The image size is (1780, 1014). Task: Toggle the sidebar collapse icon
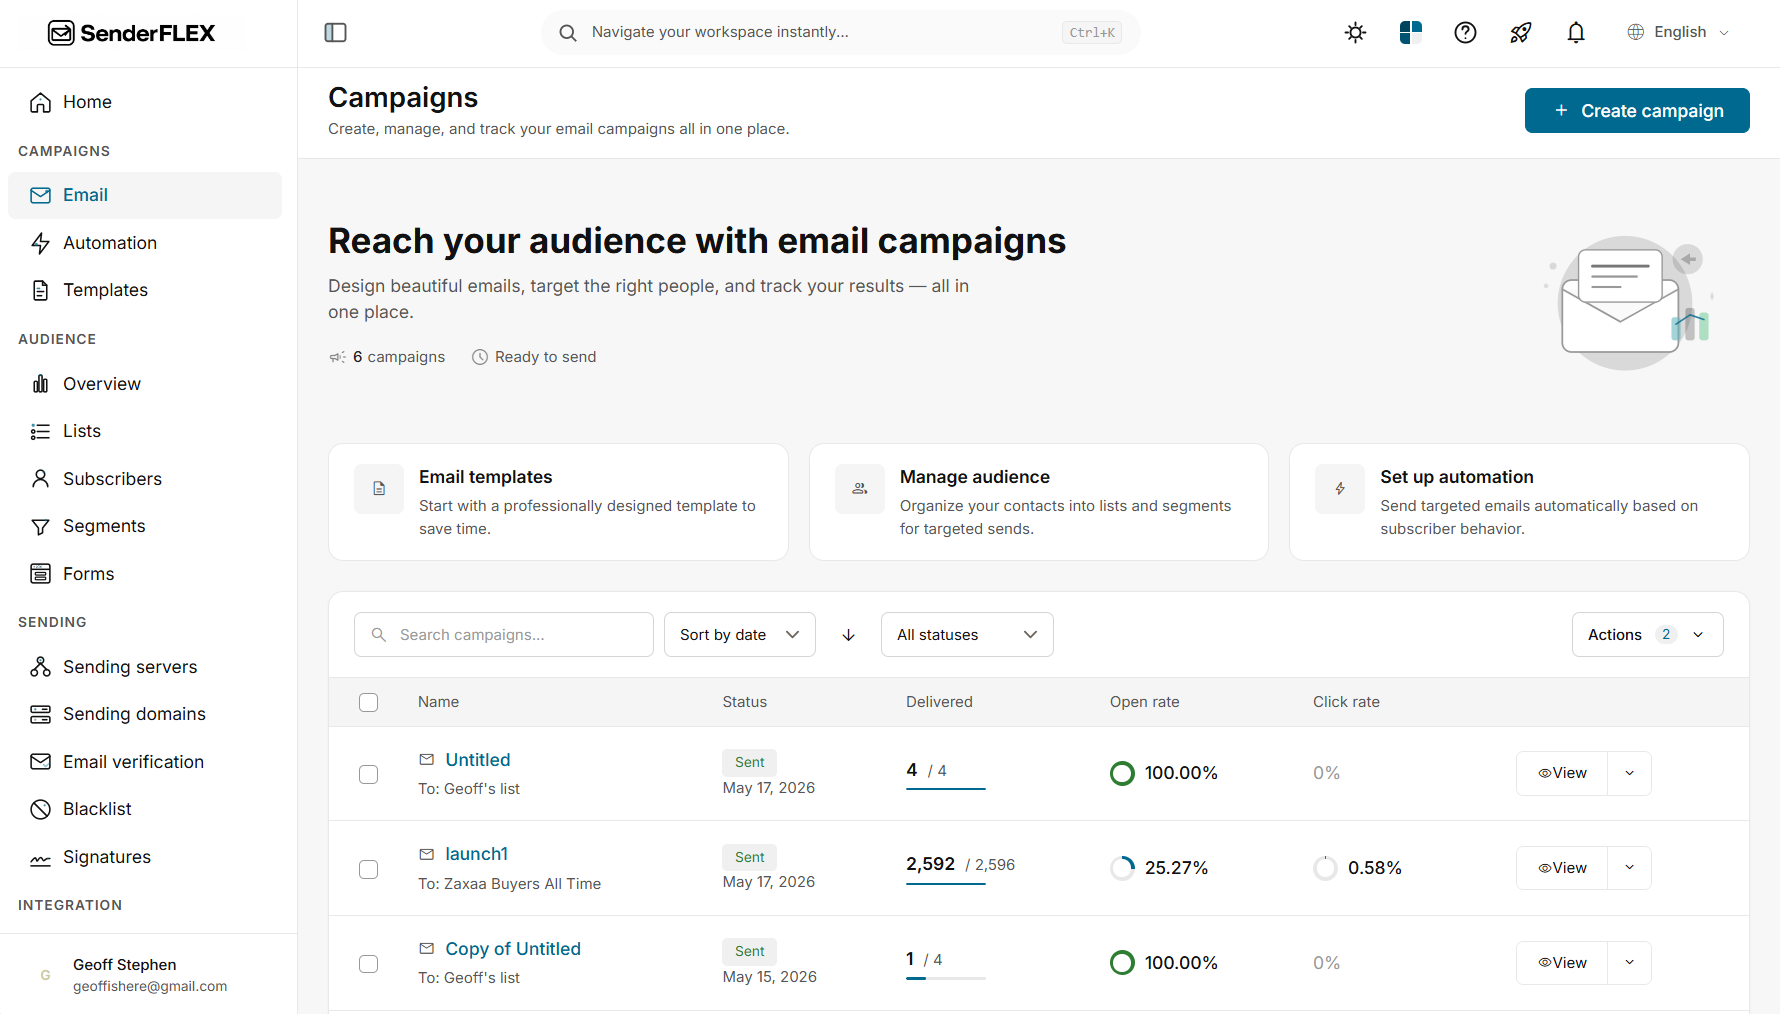[x=336, y=33]
